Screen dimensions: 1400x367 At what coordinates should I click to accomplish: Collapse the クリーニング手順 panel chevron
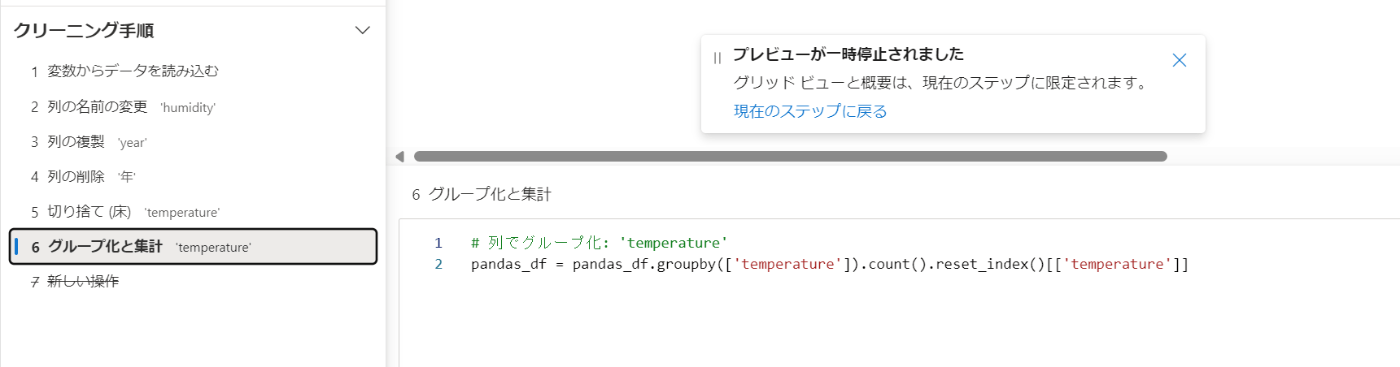tap(363, 30)
